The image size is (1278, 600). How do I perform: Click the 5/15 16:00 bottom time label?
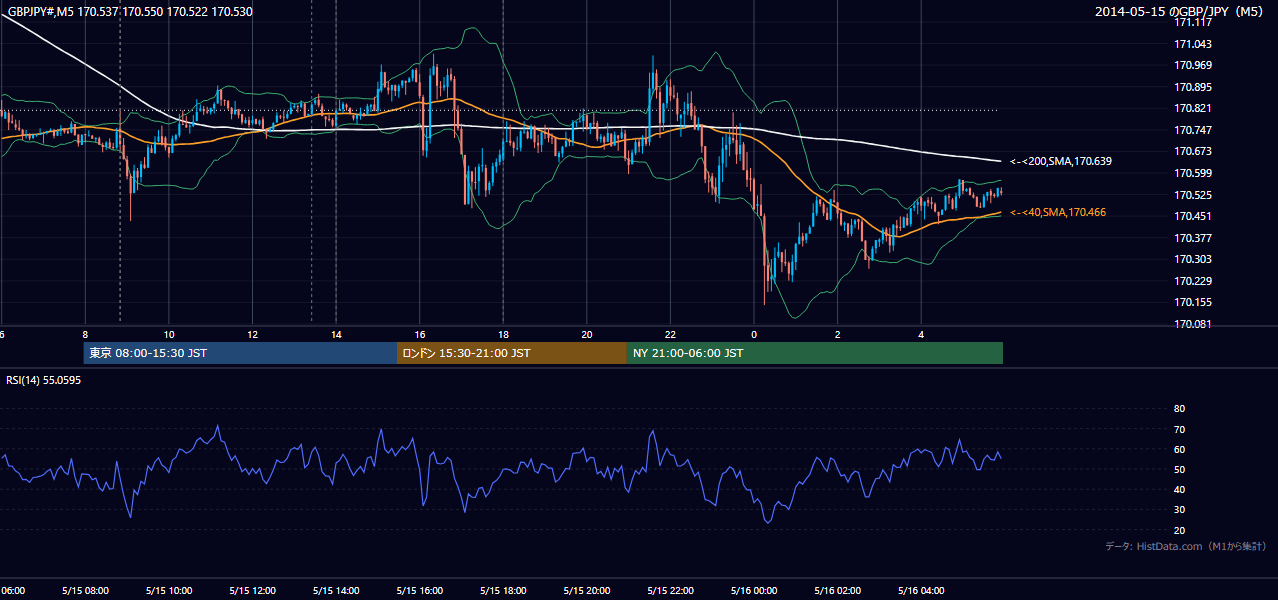419,590
